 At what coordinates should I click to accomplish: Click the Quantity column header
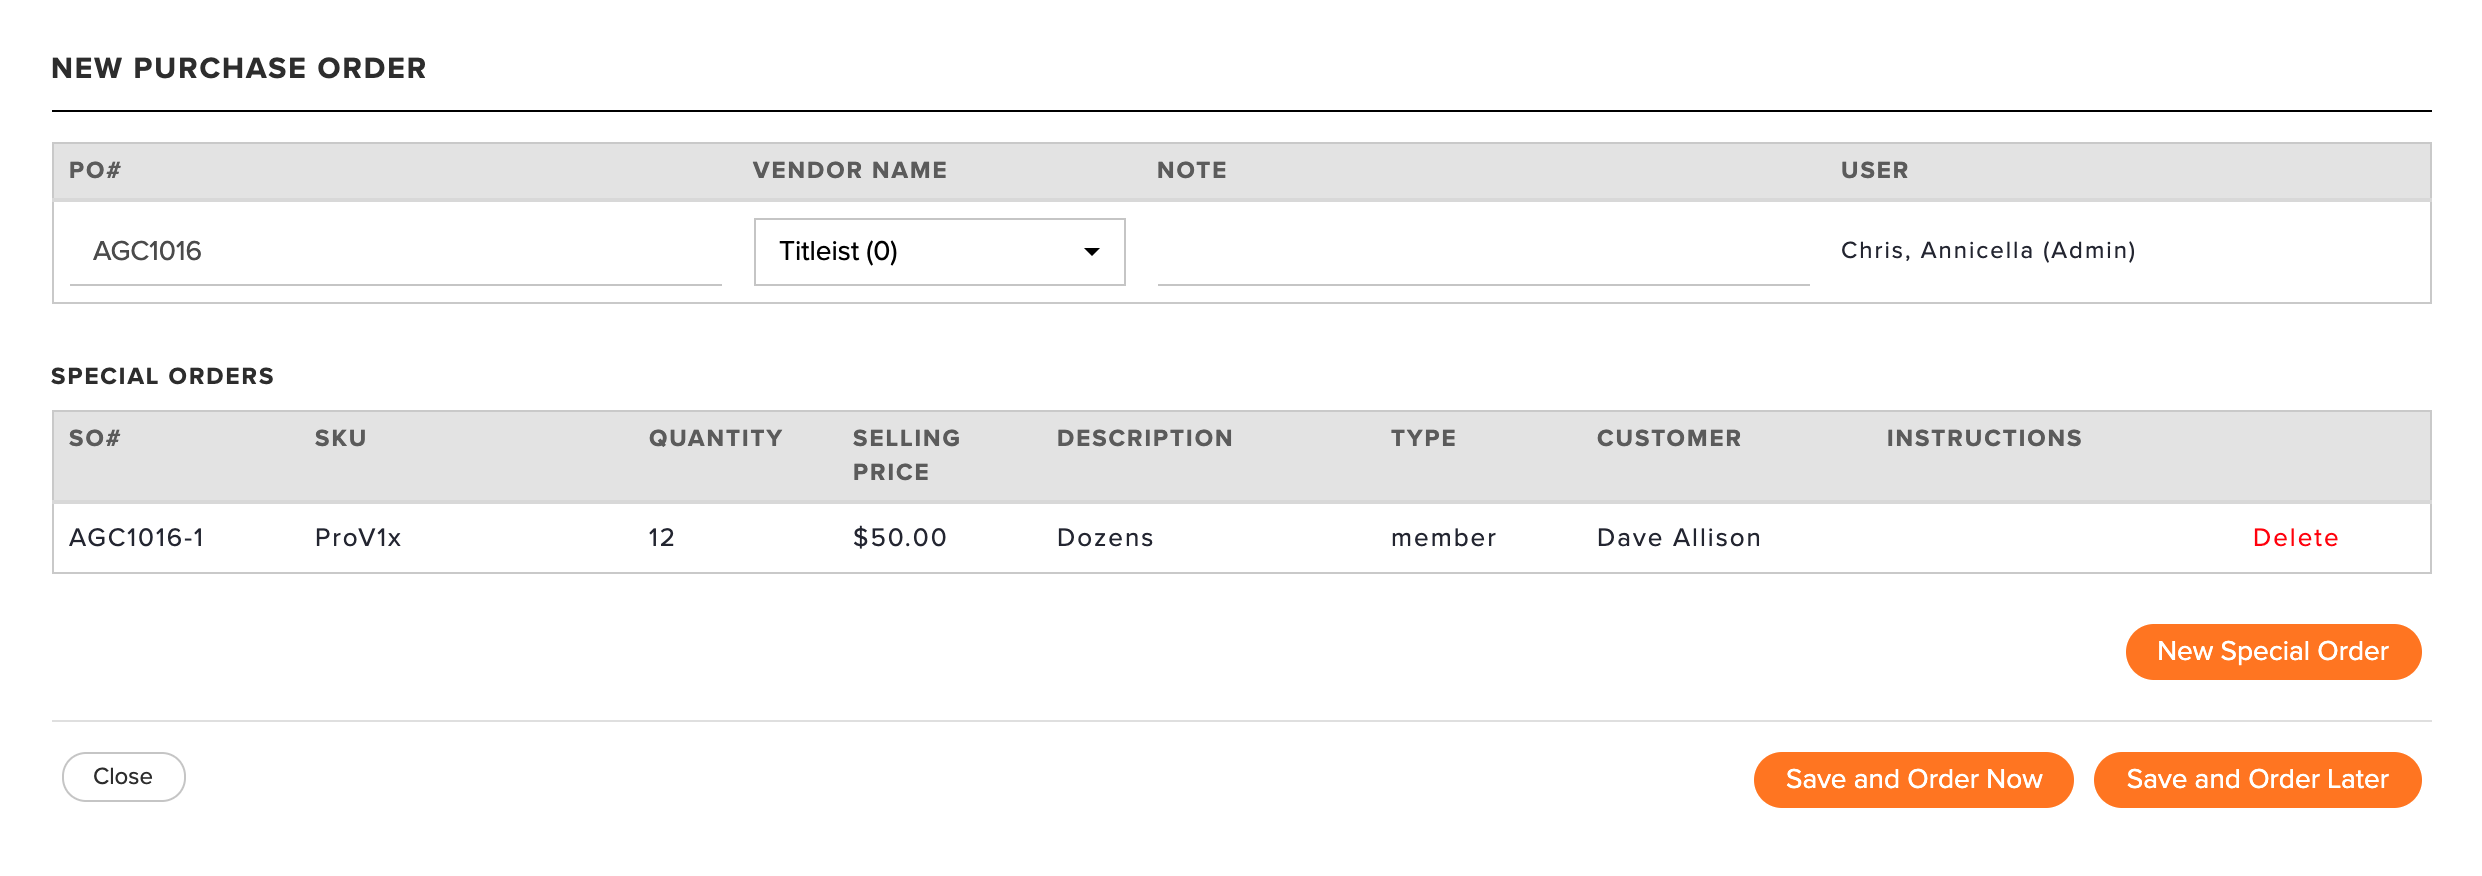pos(715,438)
